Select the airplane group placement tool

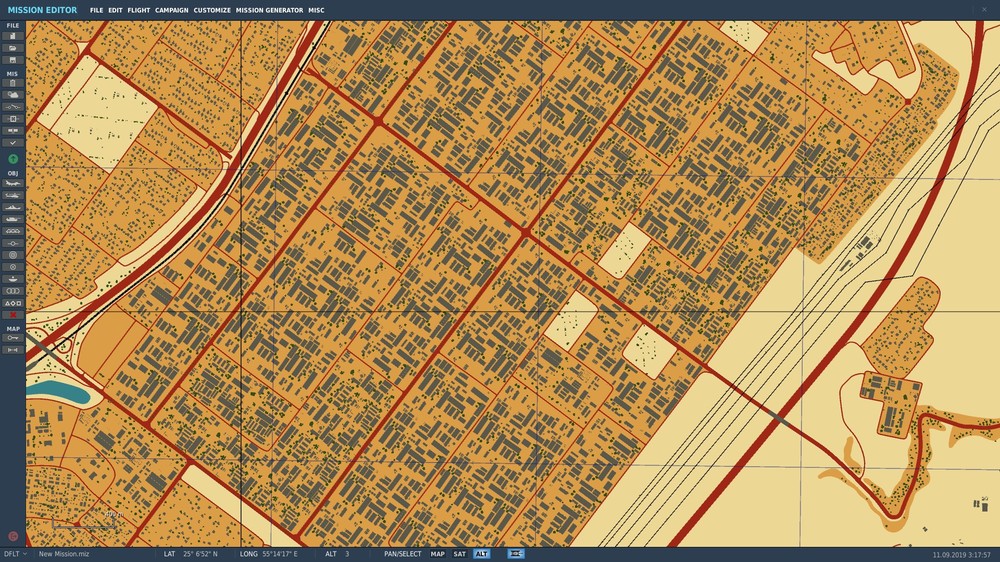(x=12, y=184)
